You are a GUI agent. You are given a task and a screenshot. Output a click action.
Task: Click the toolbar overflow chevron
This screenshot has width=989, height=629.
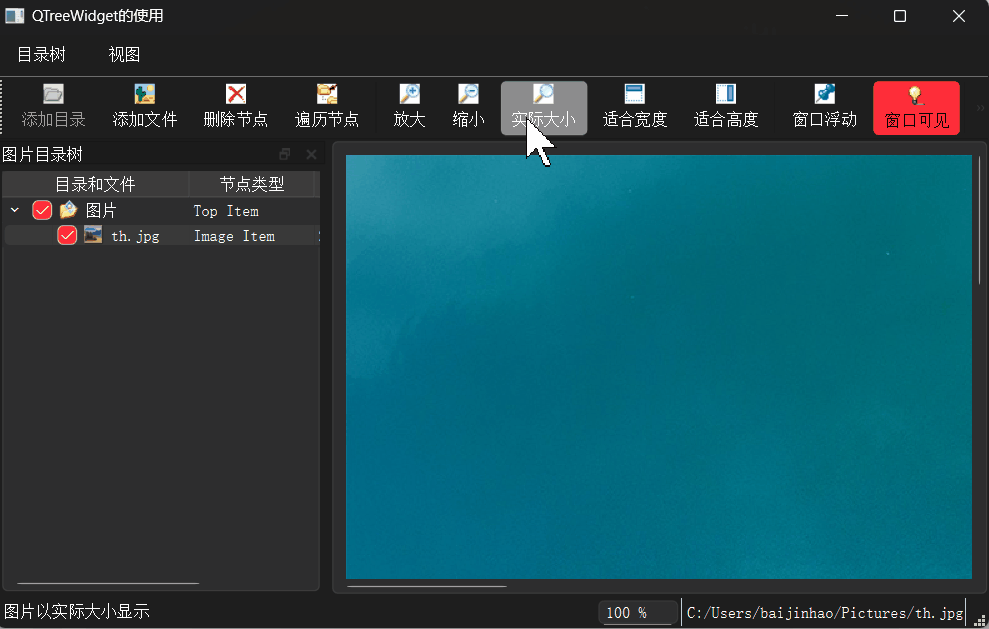(x=980, y=108)
